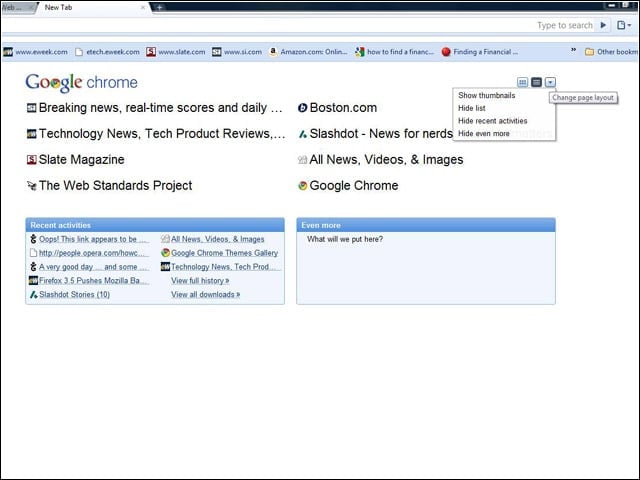This screenshot has width=640, height=480.
Task: Open Oops! This link appears to be recent item
Action: (x=94, y=239)
